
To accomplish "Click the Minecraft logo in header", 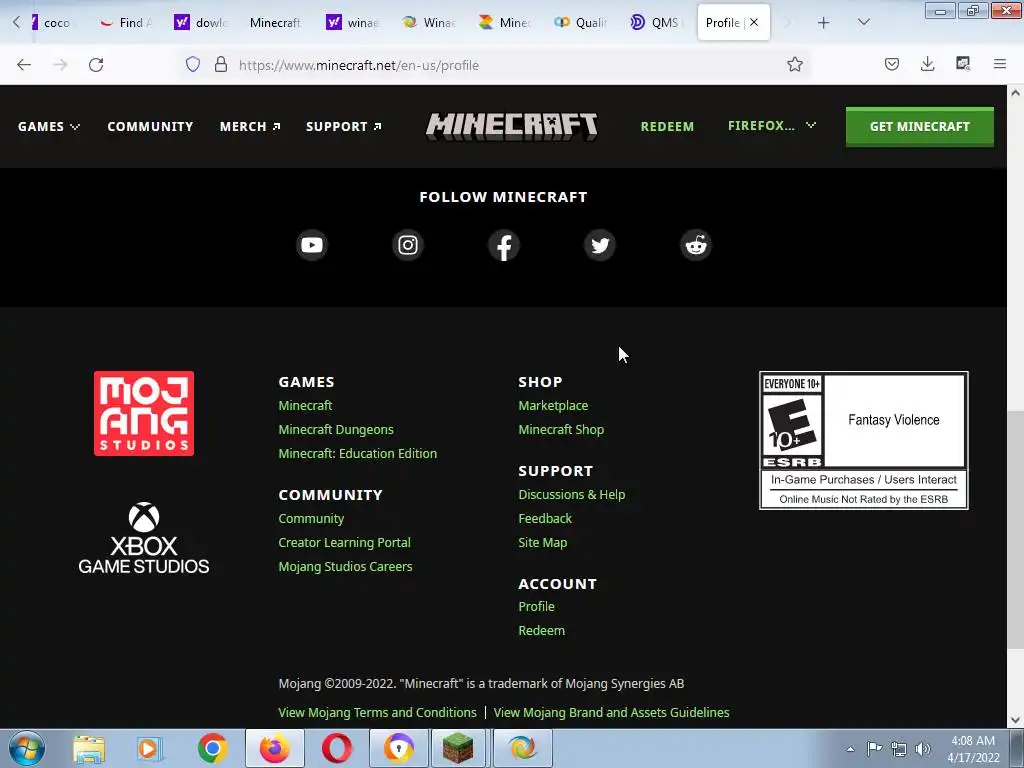I will point(511,126).
